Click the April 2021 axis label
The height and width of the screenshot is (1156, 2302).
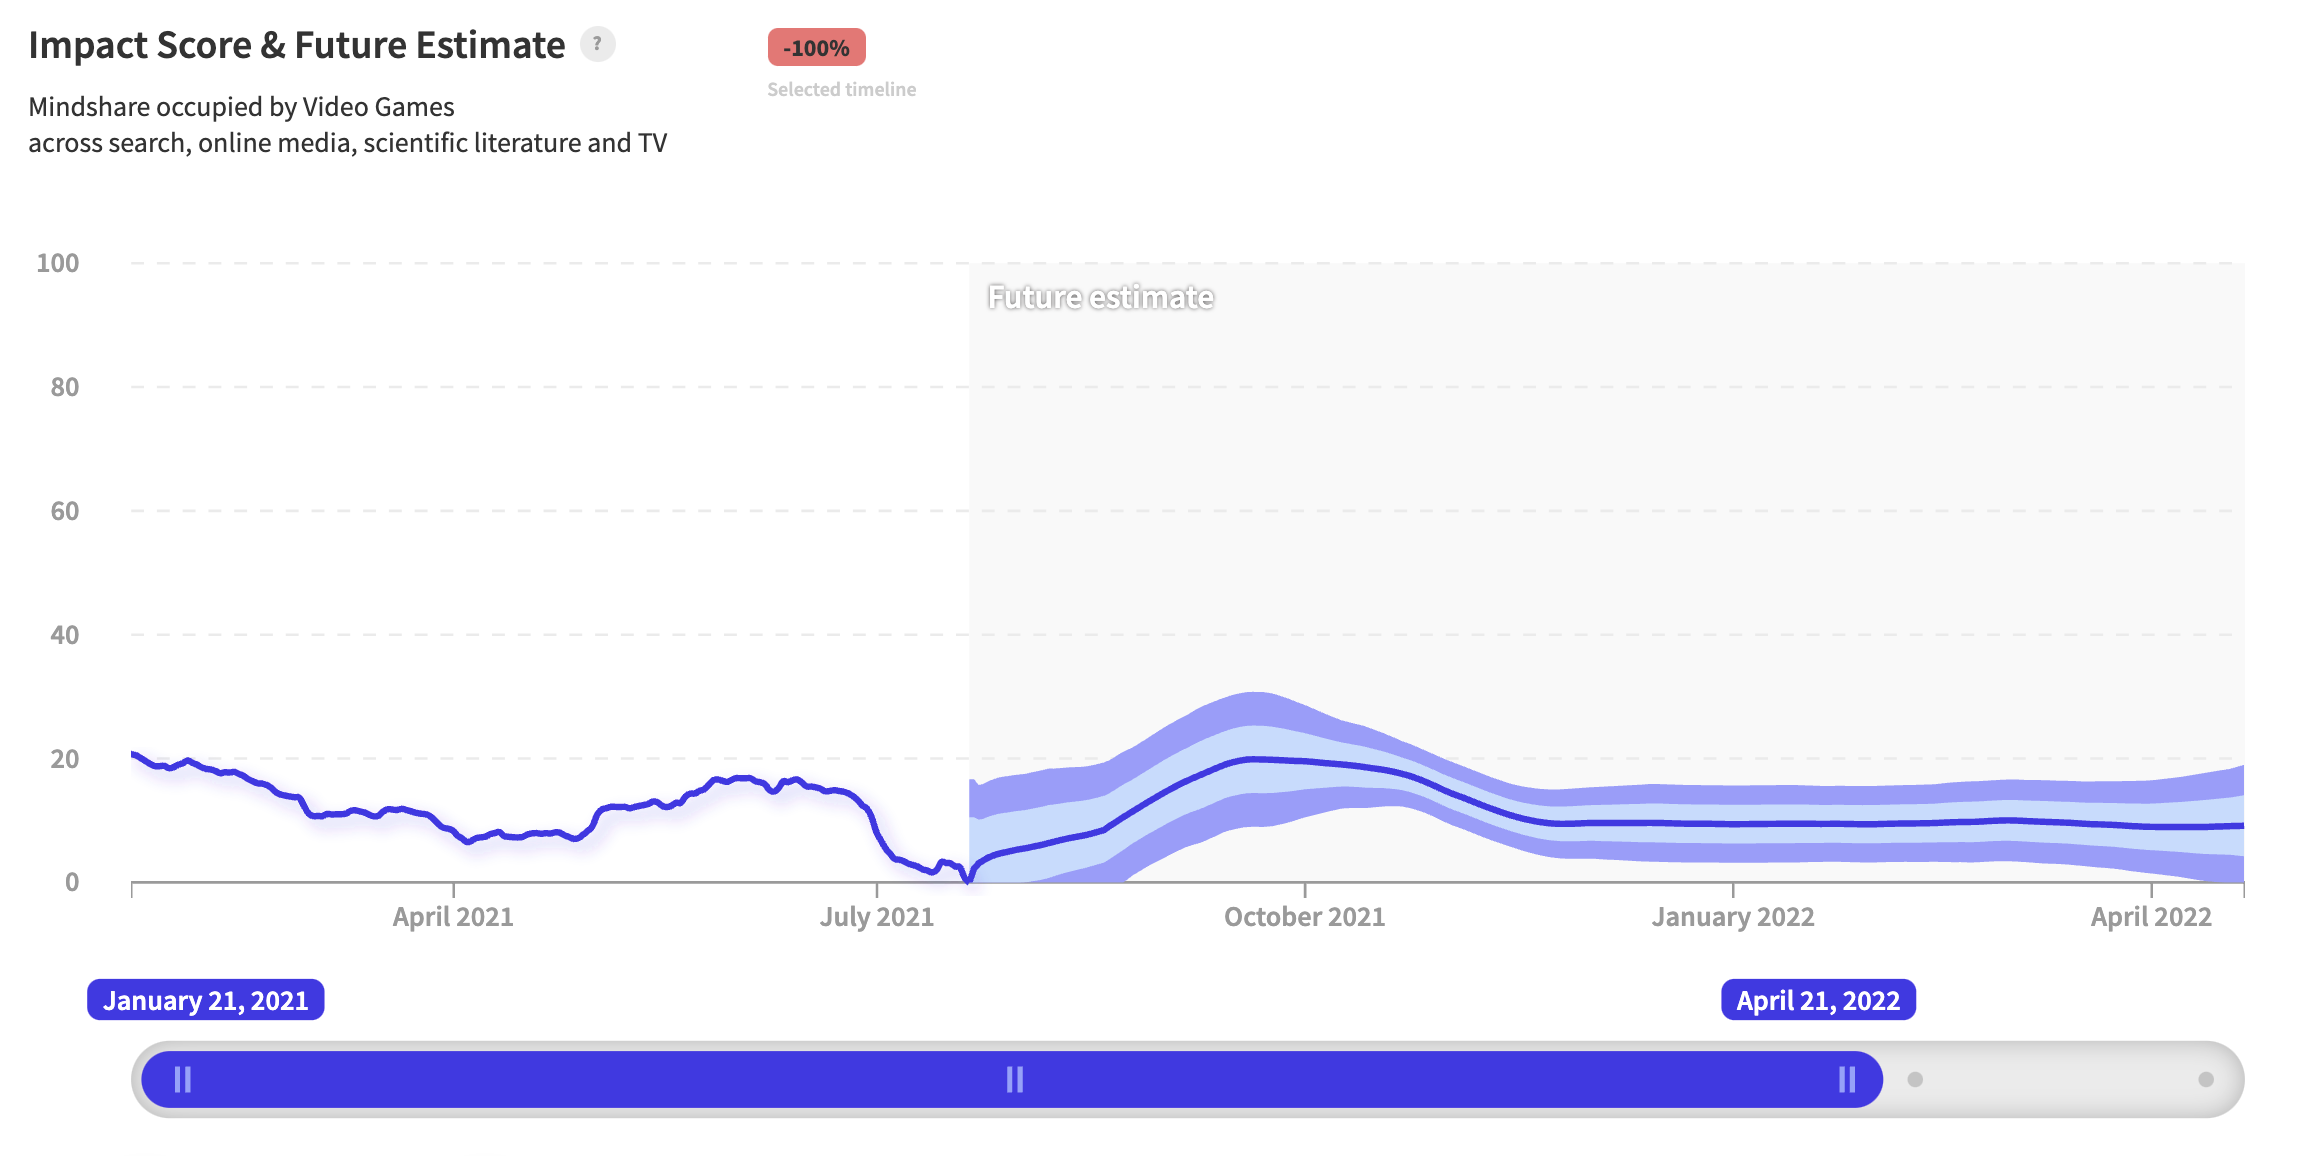[x=452, y=916]
